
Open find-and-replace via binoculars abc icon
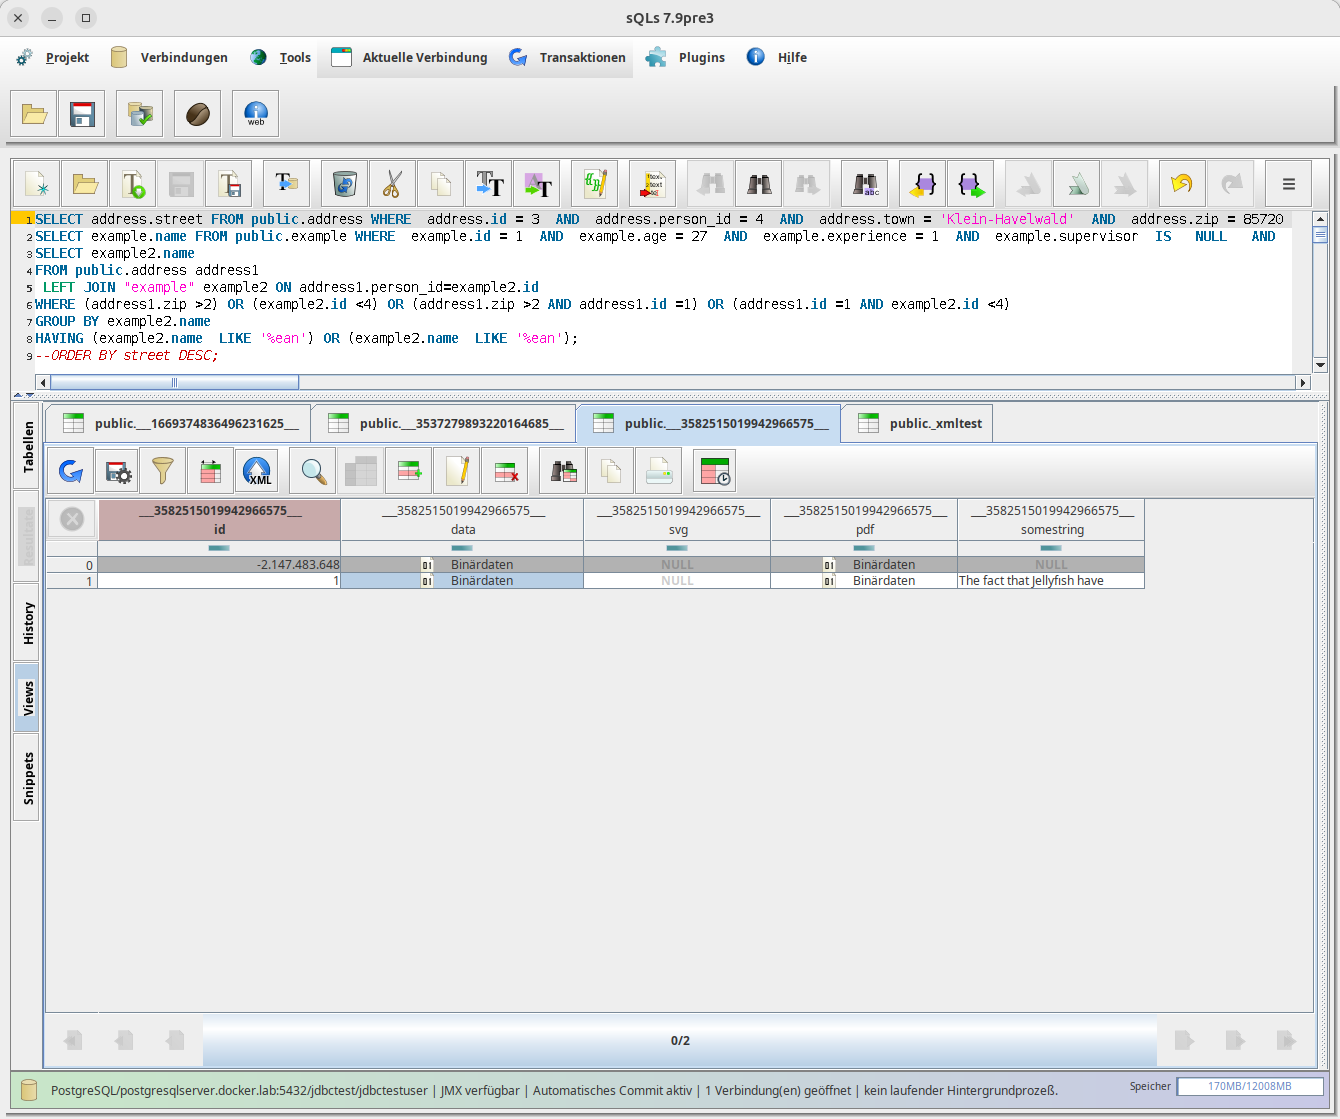[865, 184]
